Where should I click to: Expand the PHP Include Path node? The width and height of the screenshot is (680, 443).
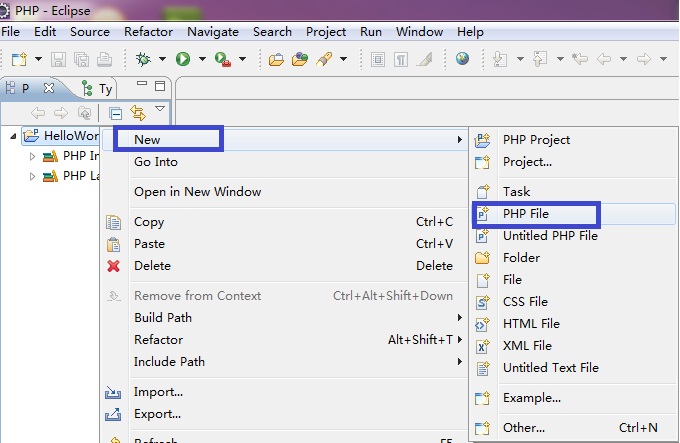click(x=32, y=156)
